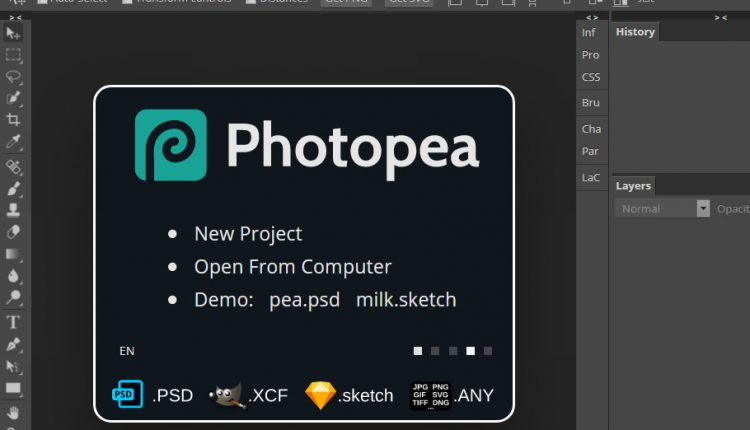Collapse the History panel column arrows

pos(720,17)
